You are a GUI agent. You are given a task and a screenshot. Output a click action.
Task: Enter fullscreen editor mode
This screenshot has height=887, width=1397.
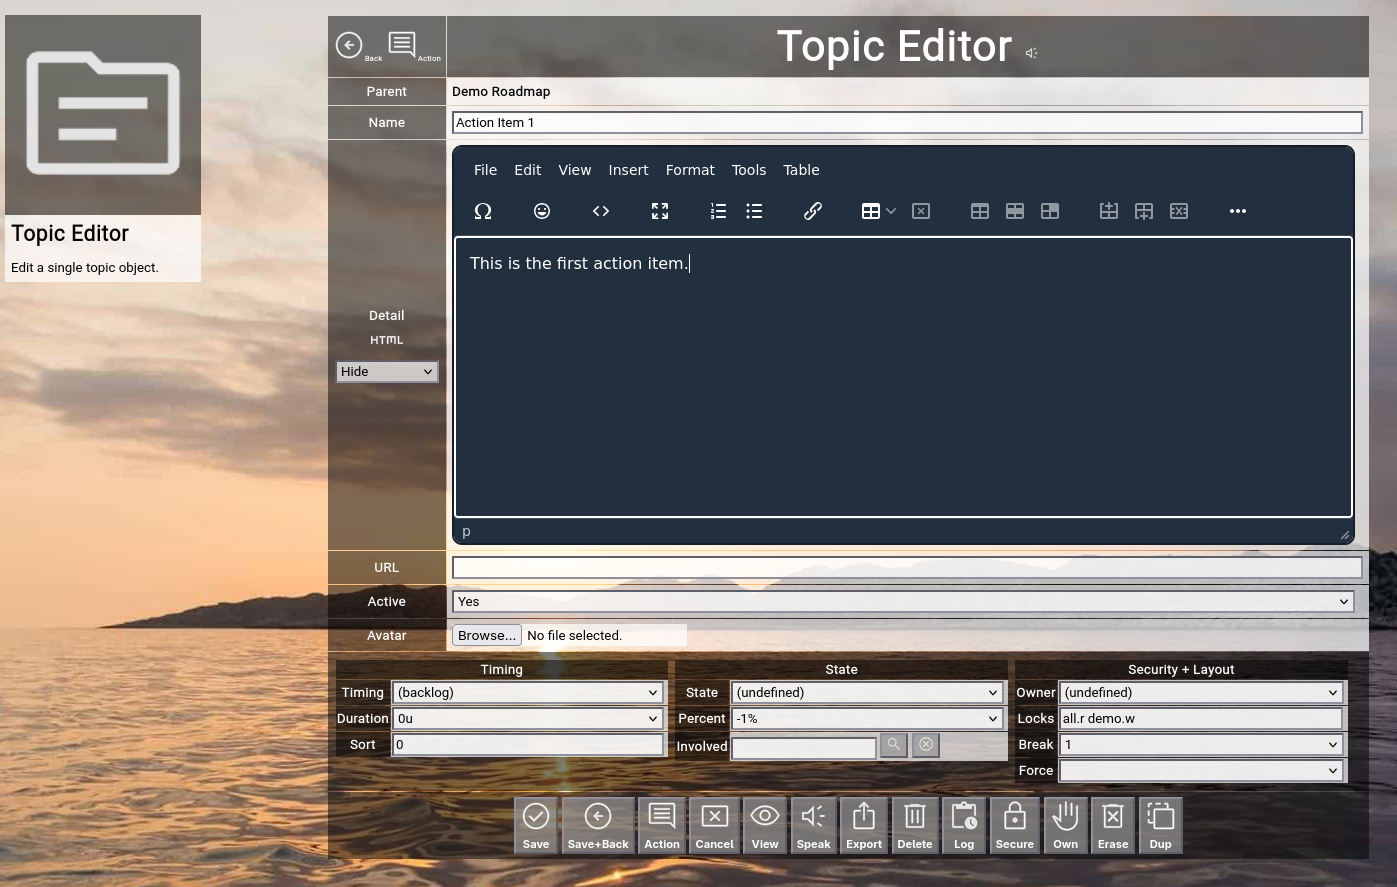tap(660, 211)
